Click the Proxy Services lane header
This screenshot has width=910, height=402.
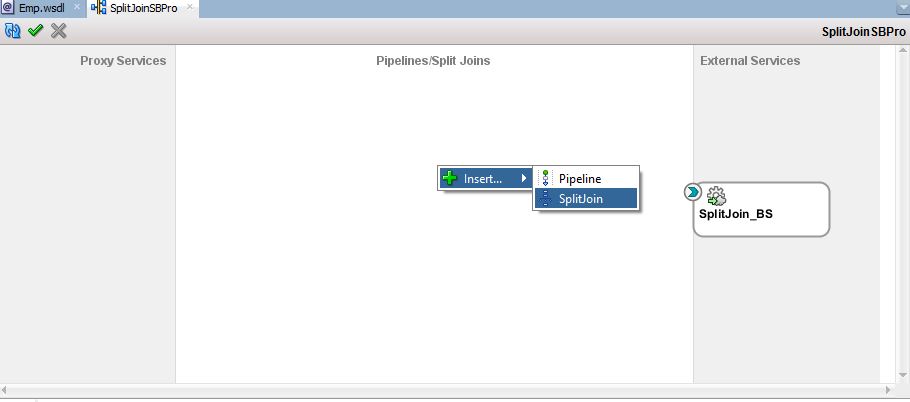(123, 61)
